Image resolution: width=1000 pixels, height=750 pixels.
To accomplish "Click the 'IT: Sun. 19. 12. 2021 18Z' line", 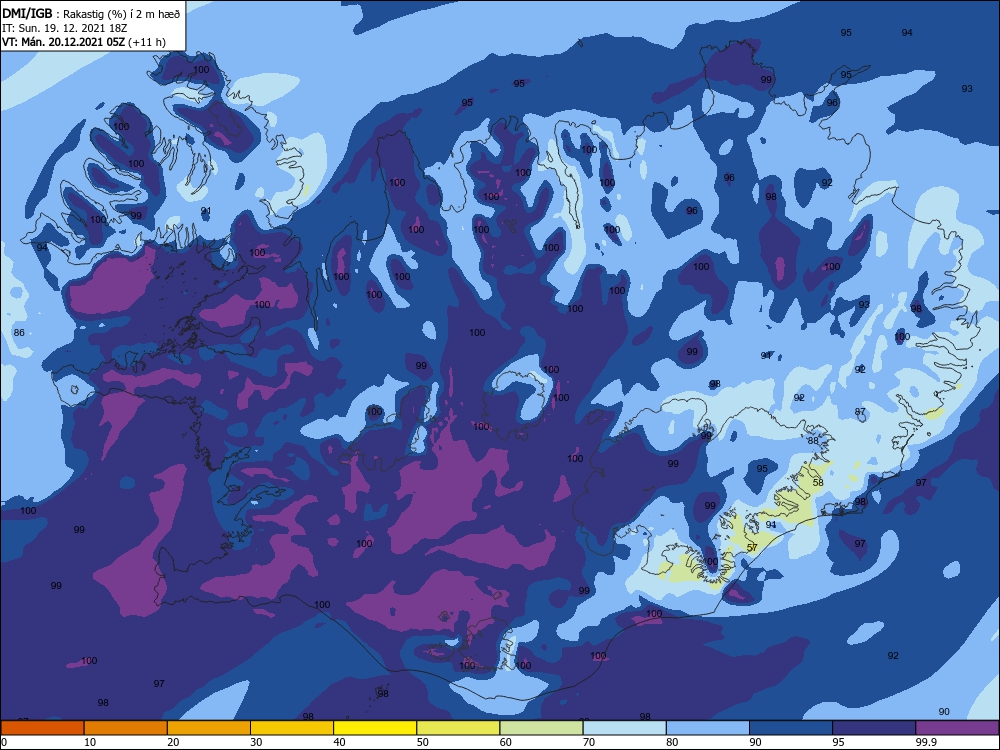I will pyautogui.click(x=64, y=28).
